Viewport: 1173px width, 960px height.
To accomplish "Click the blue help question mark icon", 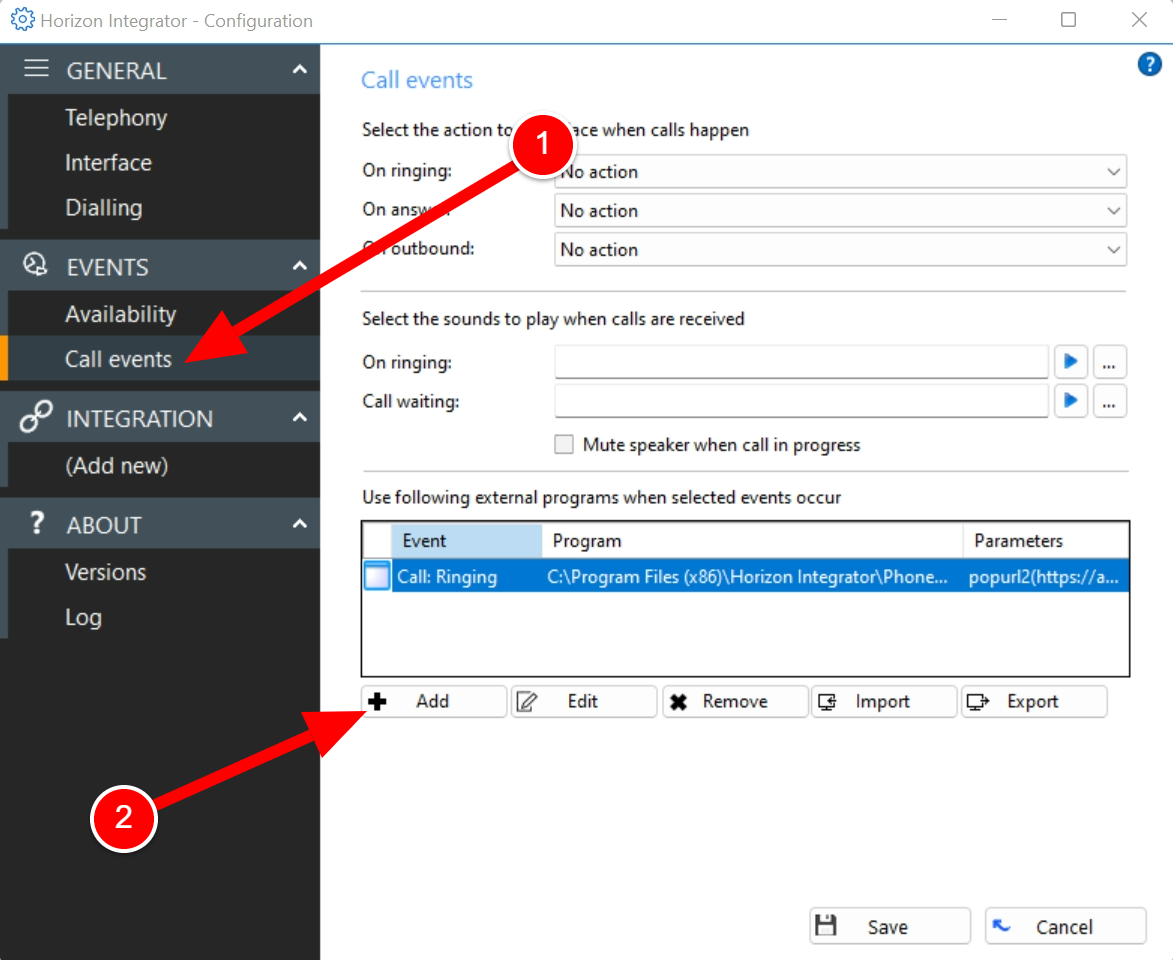I will pyautogui.click(x=1149, y=64).
